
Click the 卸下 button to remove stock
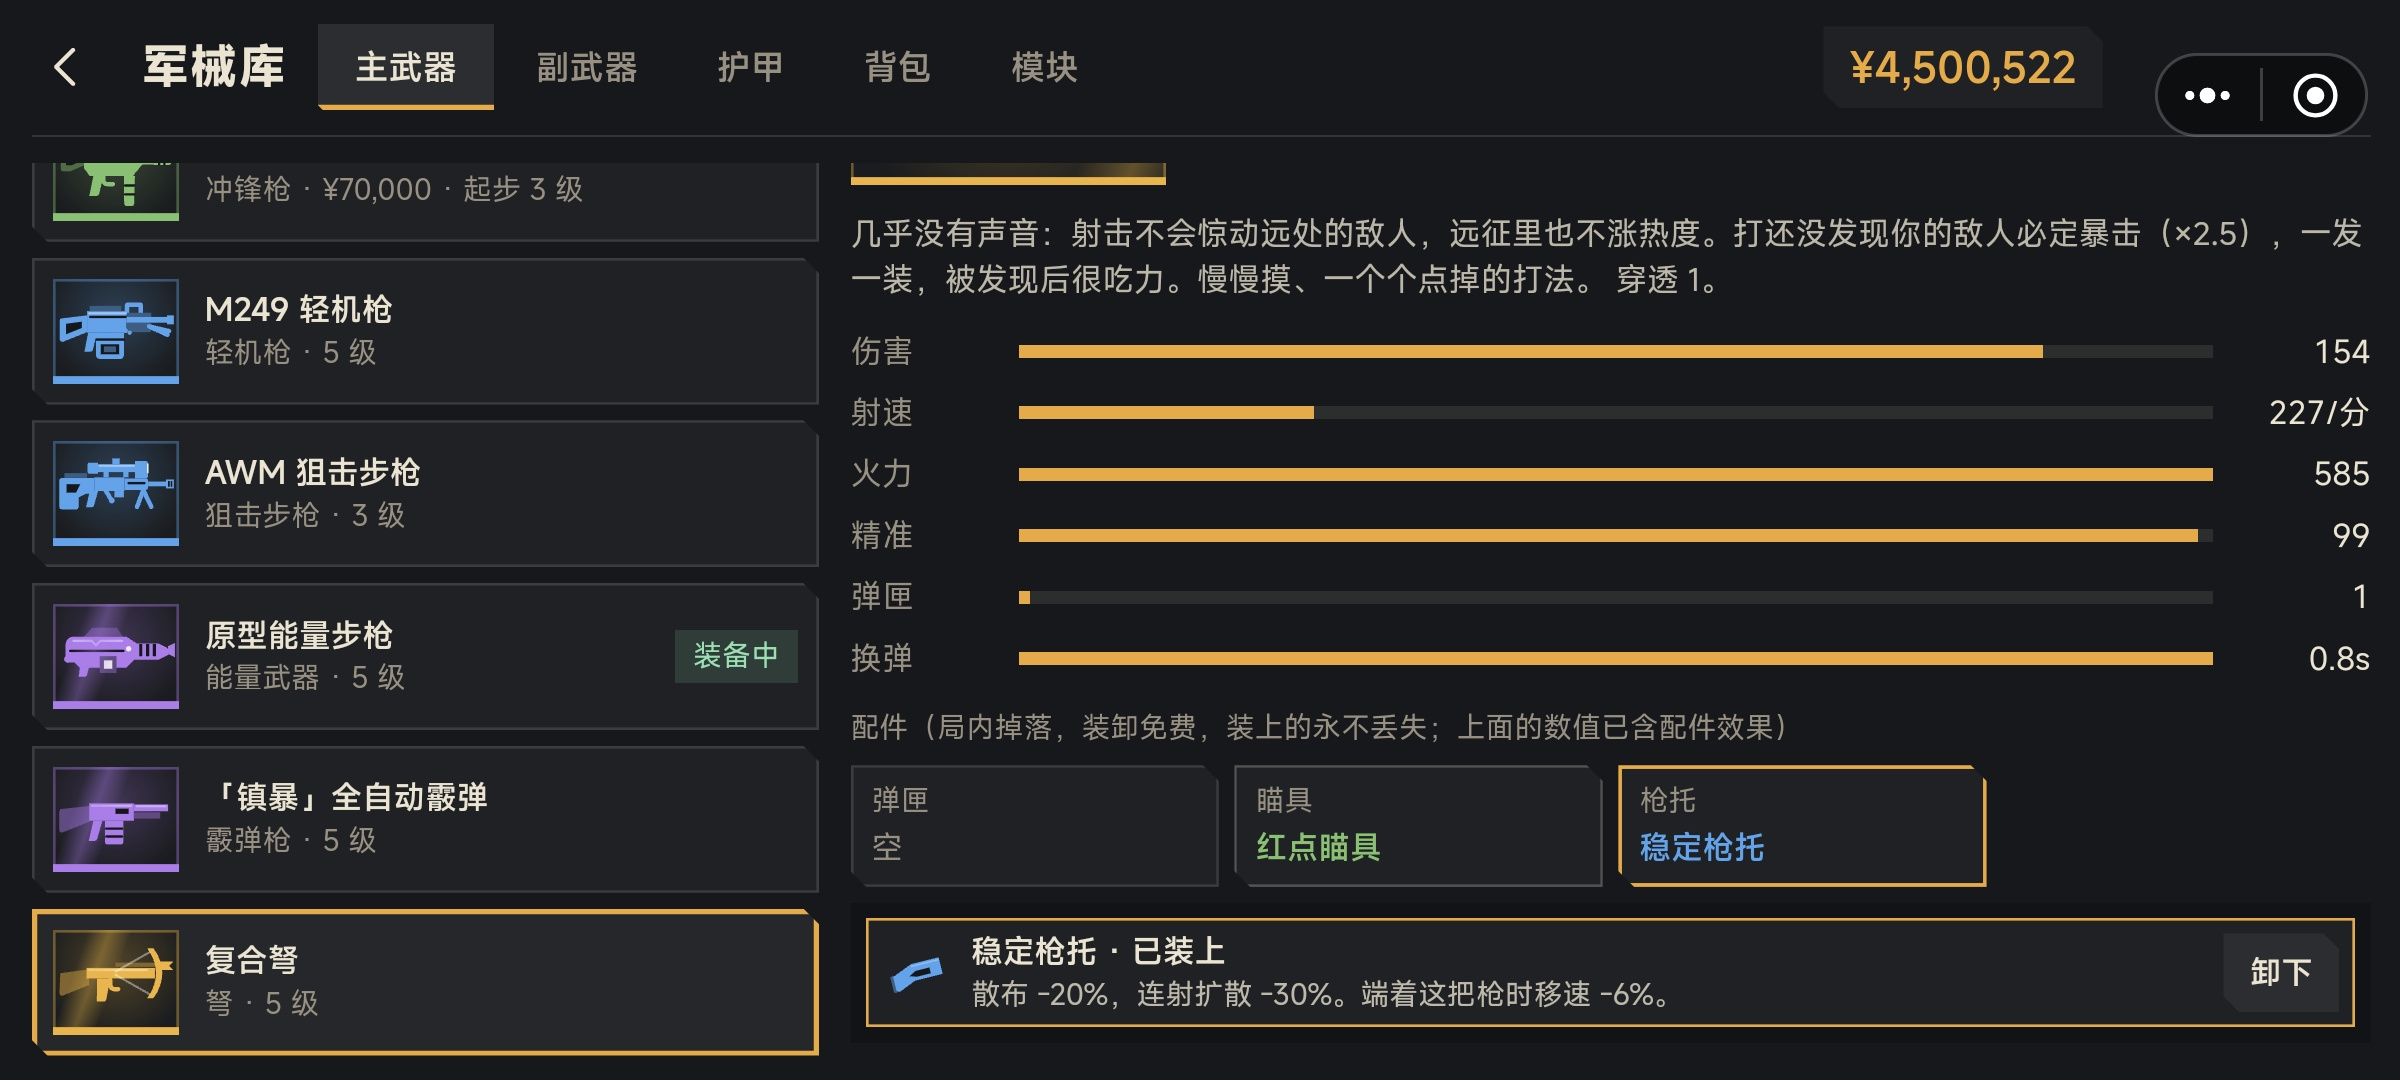2280,972
